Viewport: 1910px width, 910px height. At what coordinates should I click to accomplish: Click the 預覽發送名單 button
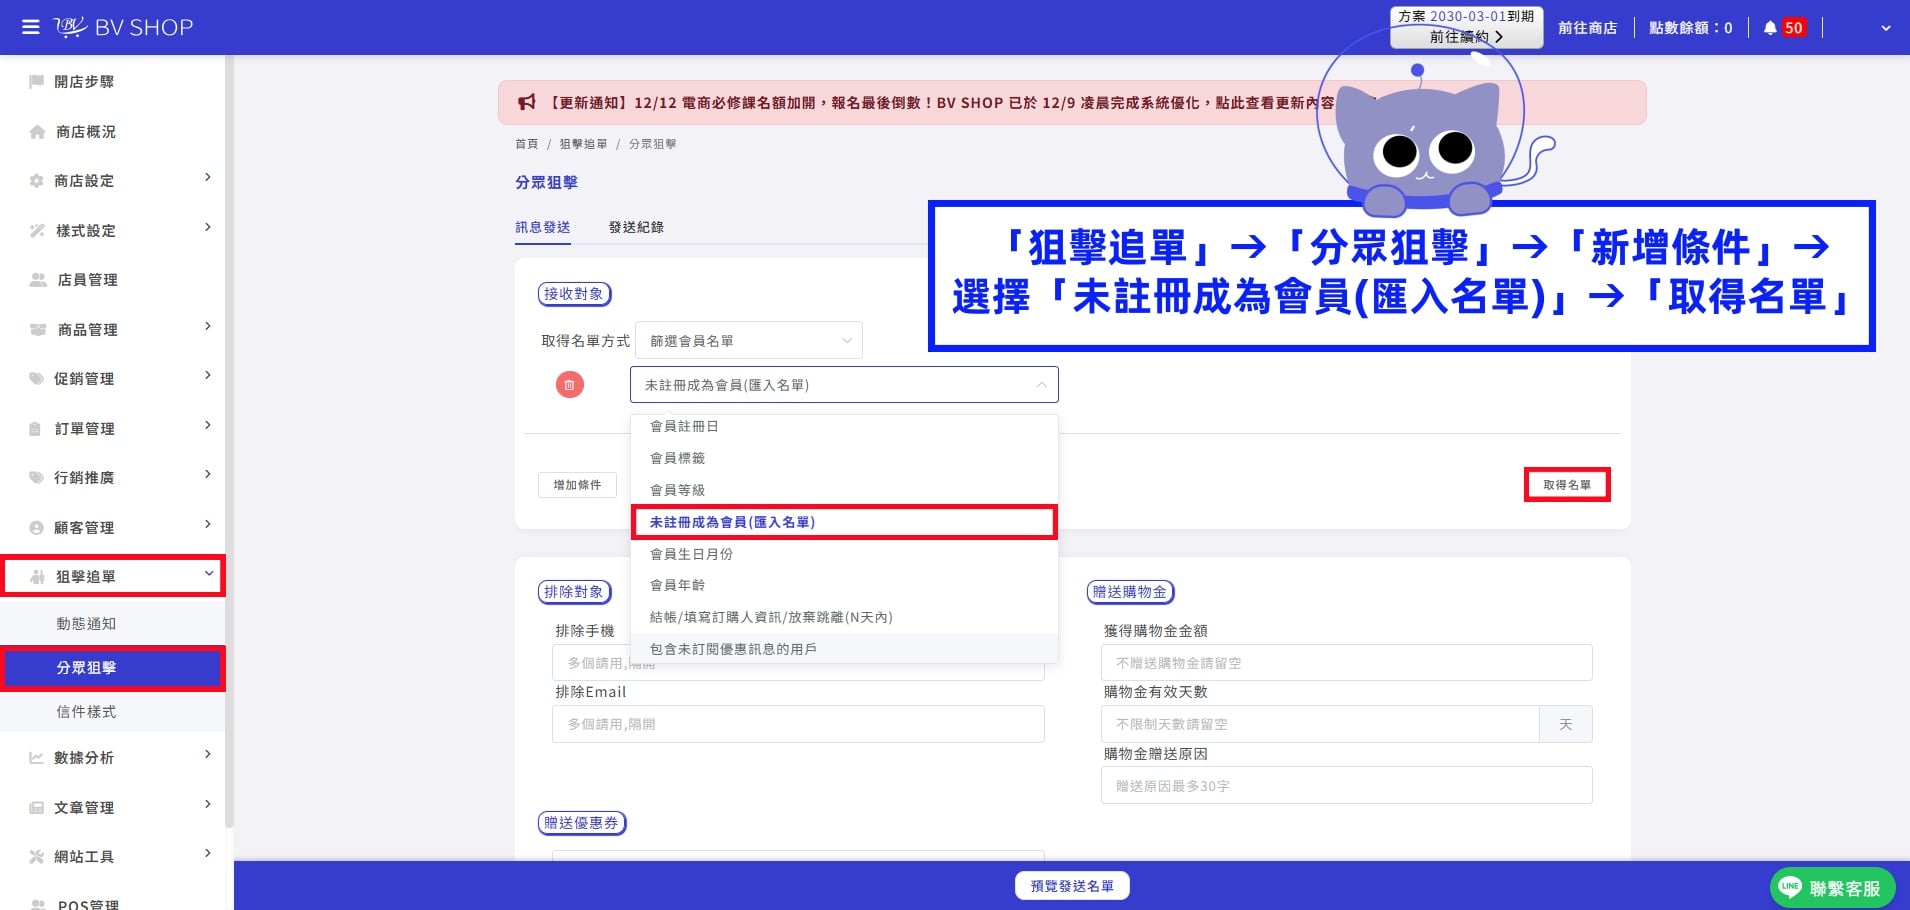(1072, 886)
